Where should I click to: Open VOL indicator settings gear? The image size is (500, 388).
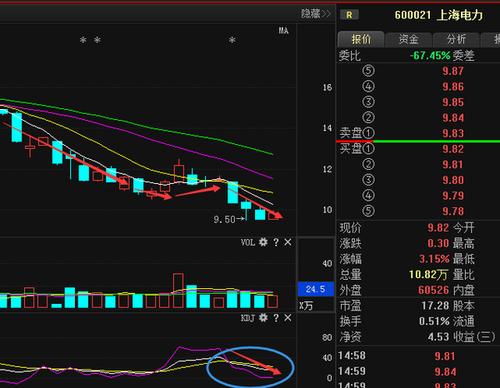click(x=263, y=242)
